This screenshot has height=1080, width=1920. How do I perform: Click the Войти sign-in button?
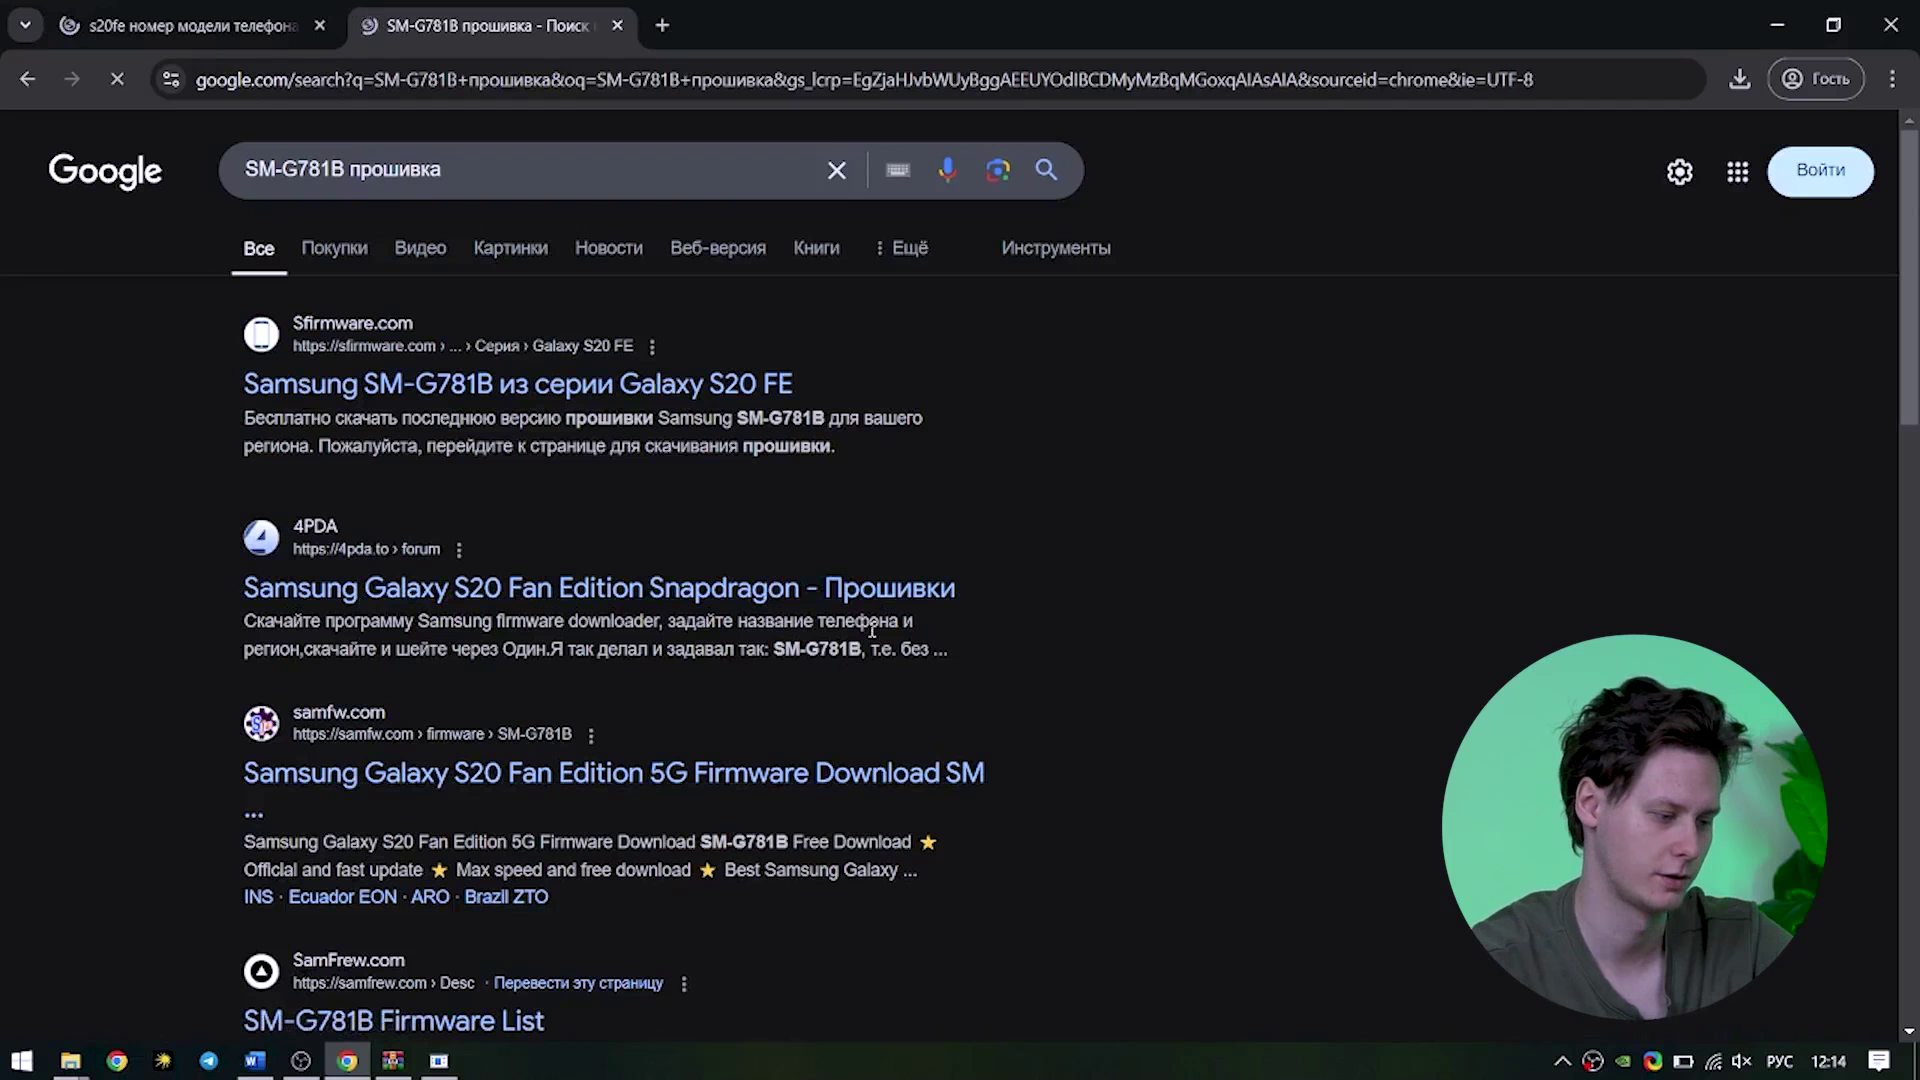point(1820,171)
